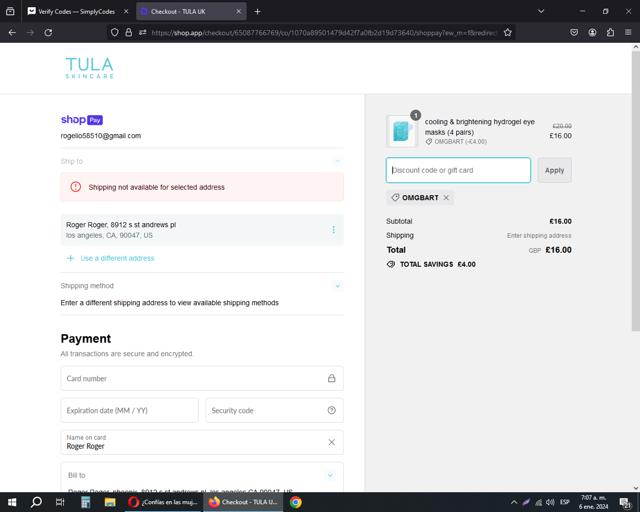Close the Checkout - TULA UK tab
Screen dimensions: 640x512
pos(239,11)
